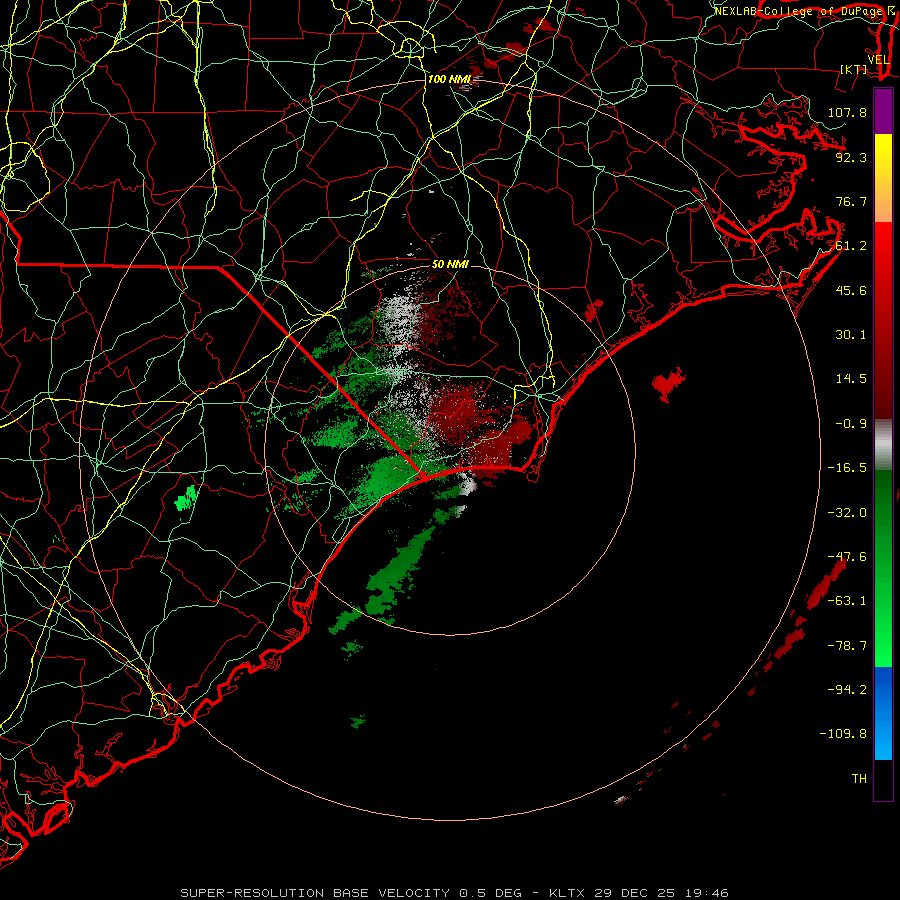Pick the gray near-zero color bar segment
This screenshot has width=900, height=900.
[883, 442]
